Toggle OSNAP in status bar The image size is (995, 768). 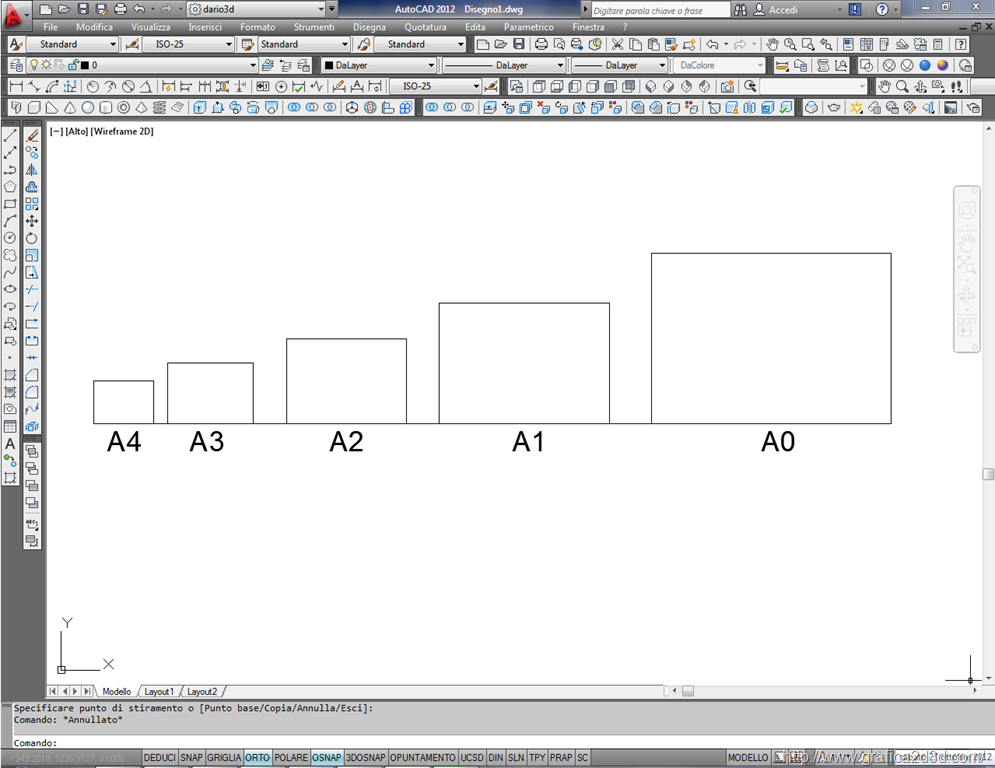326,758
